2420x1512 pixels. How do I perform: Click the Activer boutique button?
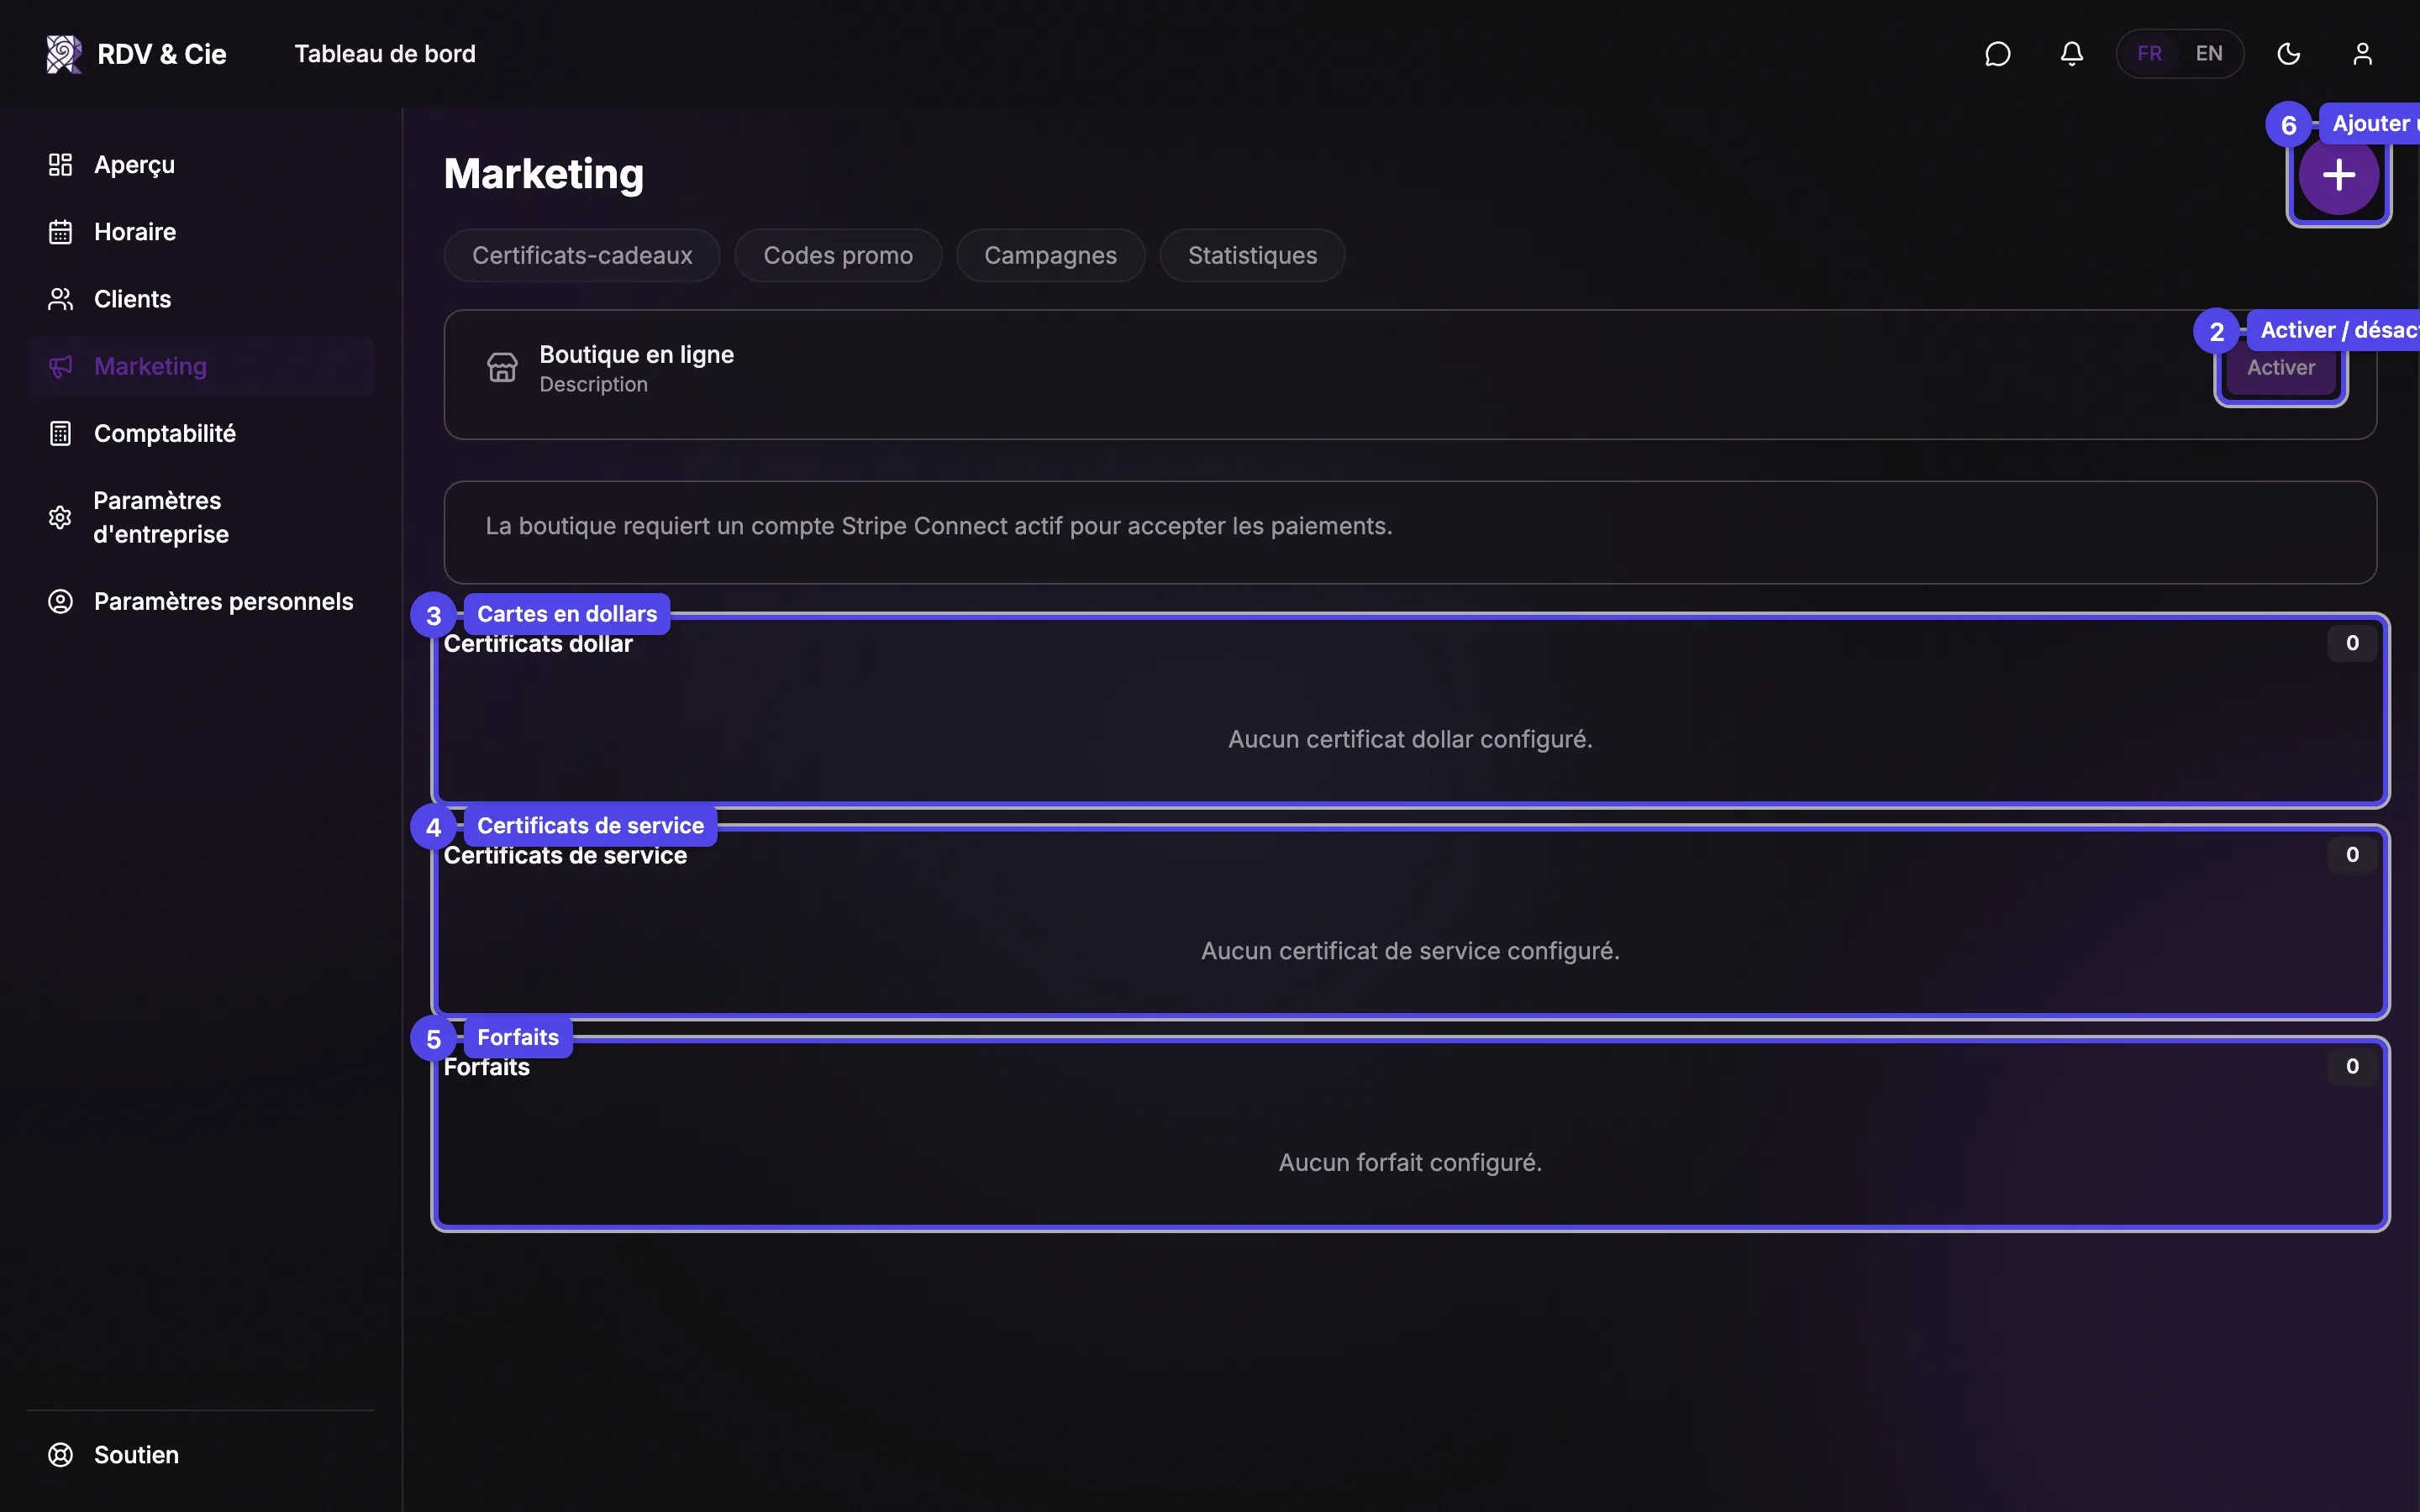(x=2281, y=368)
